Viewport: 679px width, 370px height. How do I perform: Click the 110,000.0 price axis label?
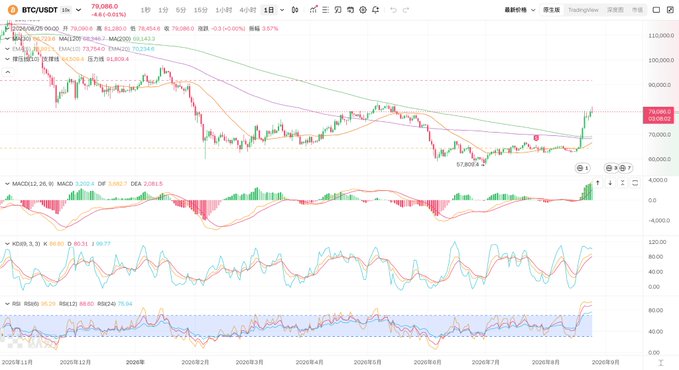tap(661, 36)
